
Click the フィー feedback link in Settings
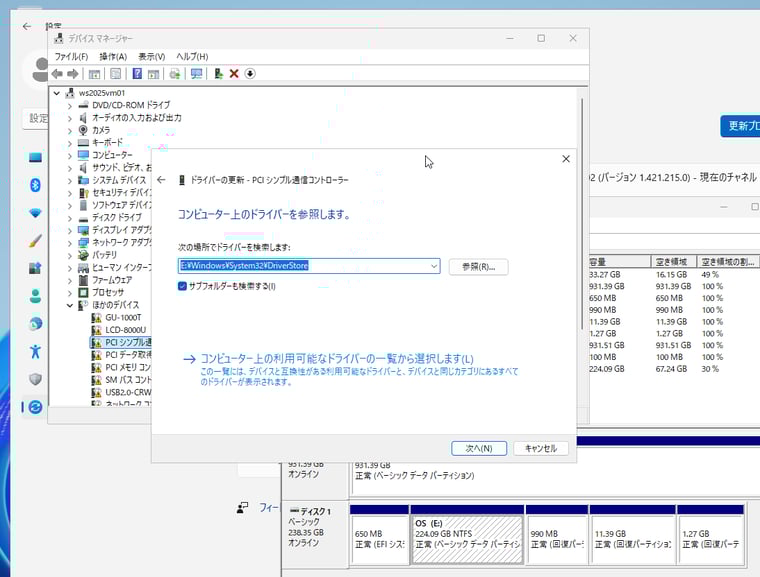pyautogui.click(x=269, y=508)
